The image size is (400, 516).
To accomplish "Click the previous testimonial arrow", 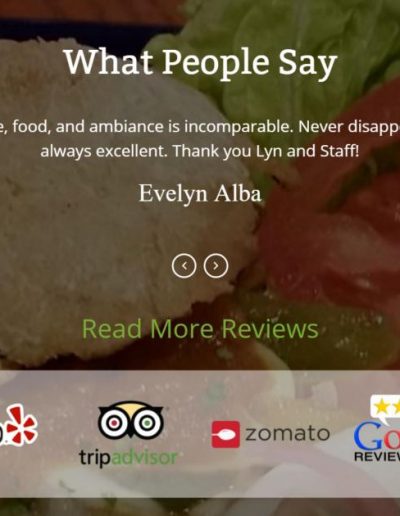I will click(x=184, y=266).
